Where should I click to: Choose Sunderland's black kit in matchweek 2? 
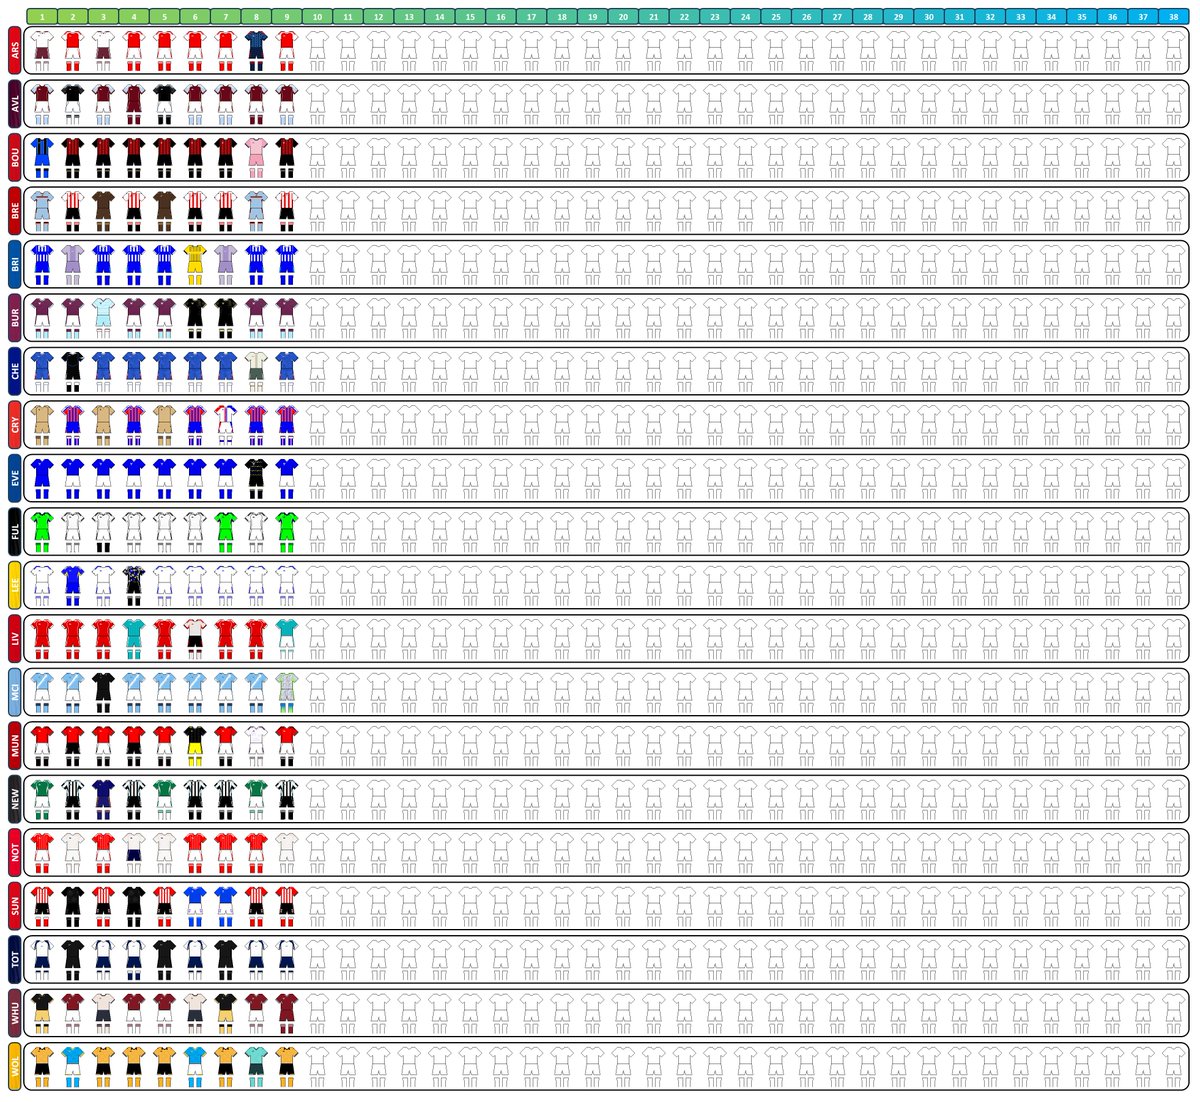point(73,908)
